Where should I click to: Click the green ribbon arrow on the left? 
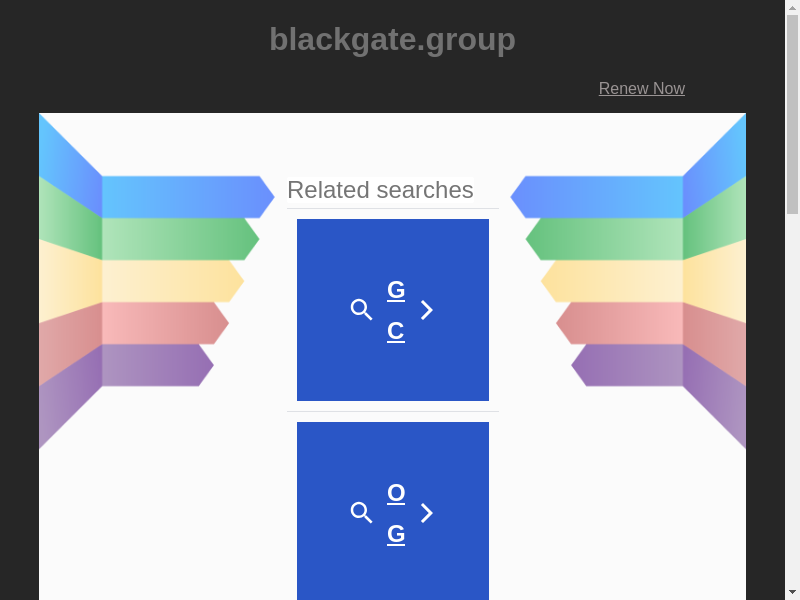pos(178,239)
